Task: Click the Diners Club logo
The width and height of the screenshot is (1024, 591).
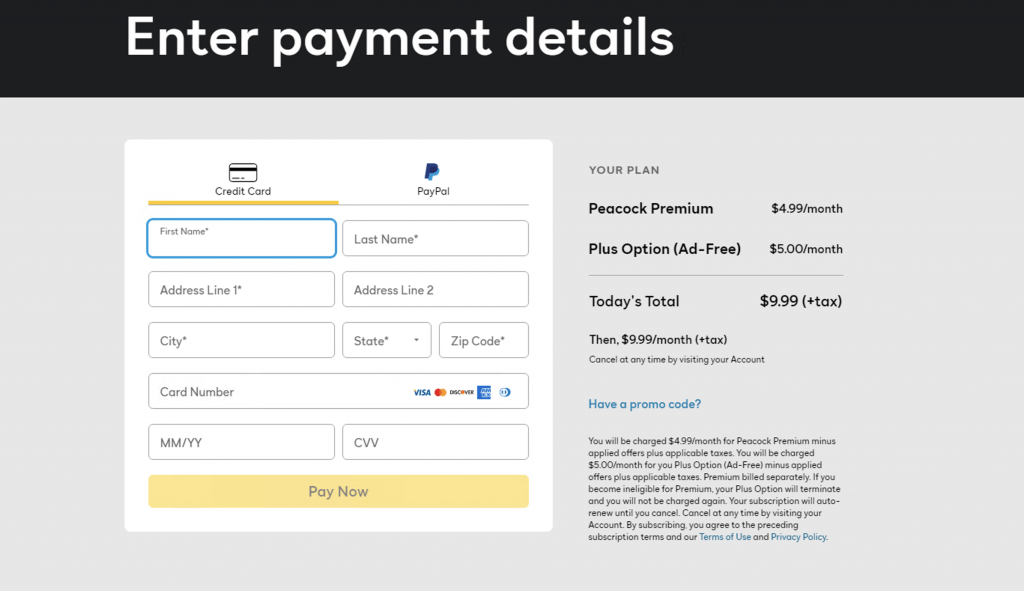Action: 505,392
